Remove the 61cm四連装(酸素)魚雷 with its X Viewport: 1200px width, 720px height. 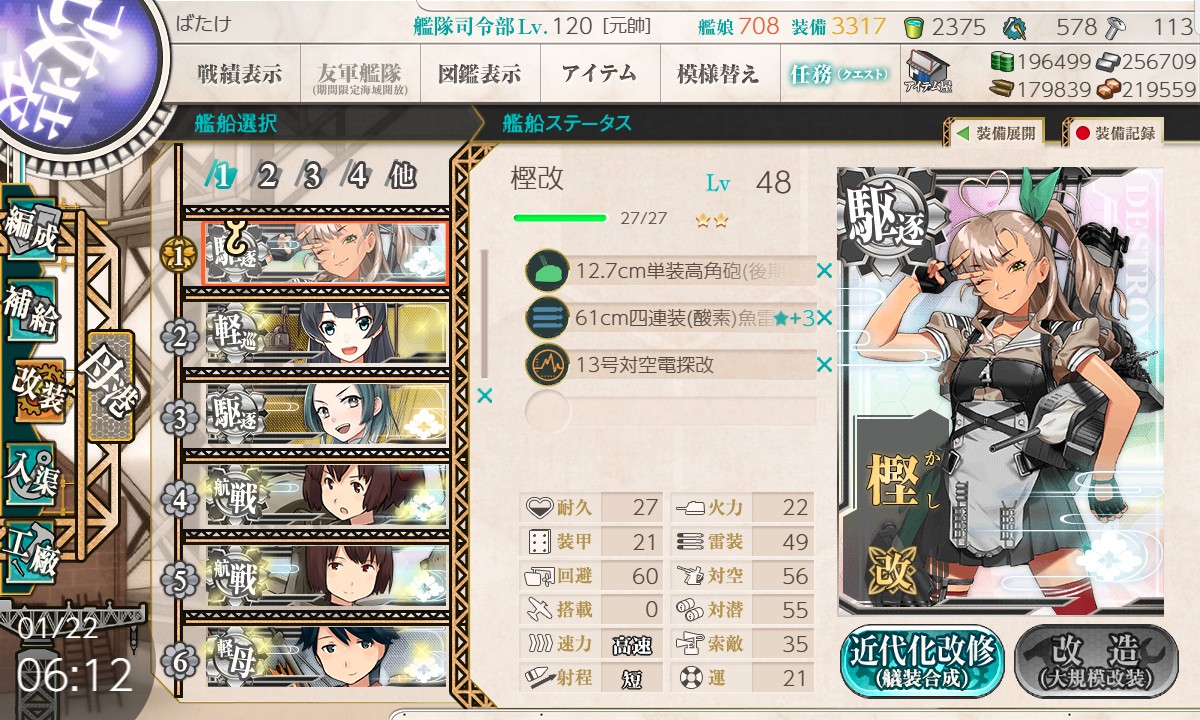824,318
